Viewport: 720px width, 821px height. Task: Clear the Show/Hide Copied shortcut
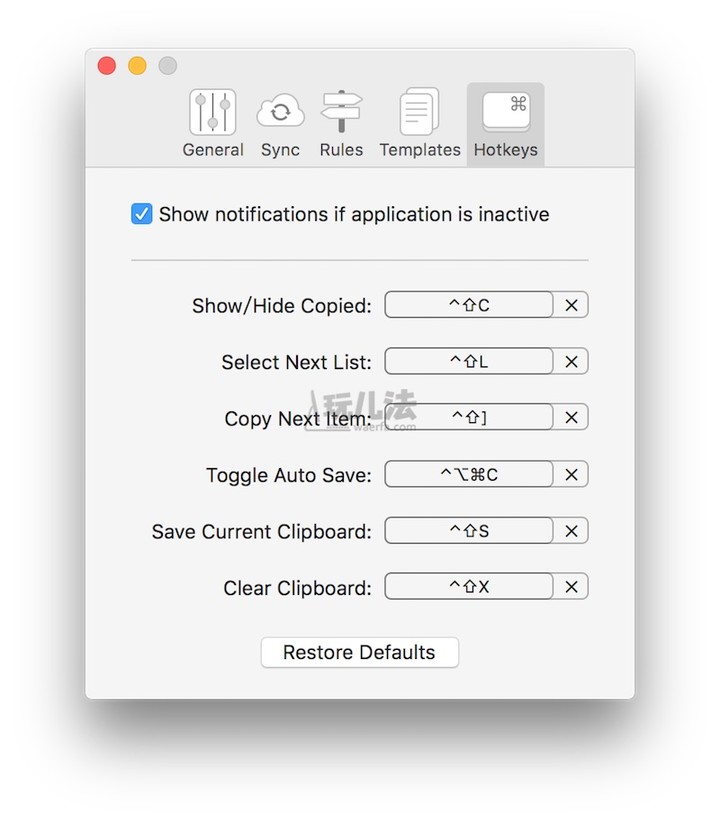tap(571, 305)
